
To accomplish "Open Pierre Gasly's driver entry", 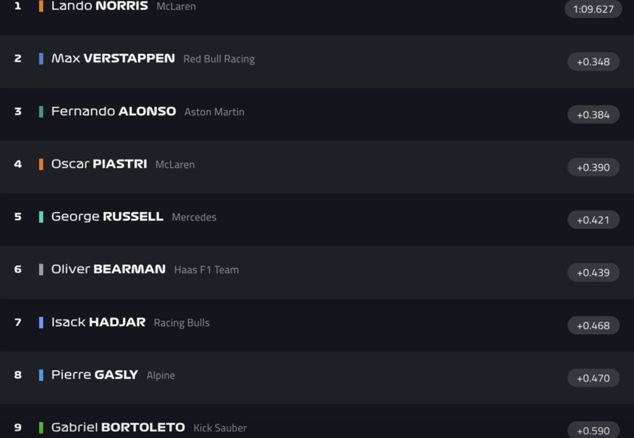I will [94, 375].
